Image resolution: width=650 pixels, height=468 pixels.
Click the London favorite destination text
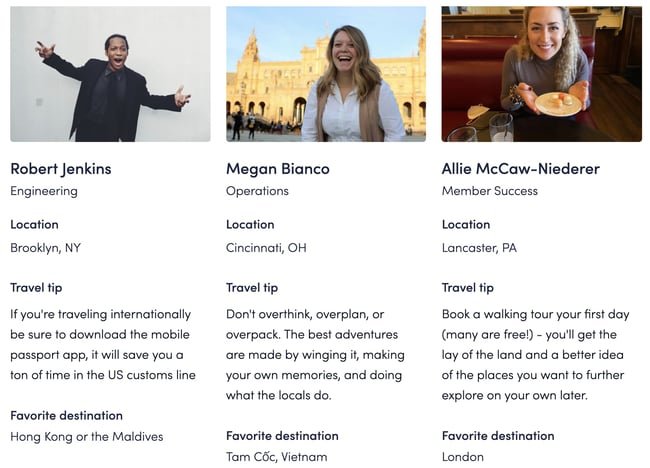coord(463,457)
